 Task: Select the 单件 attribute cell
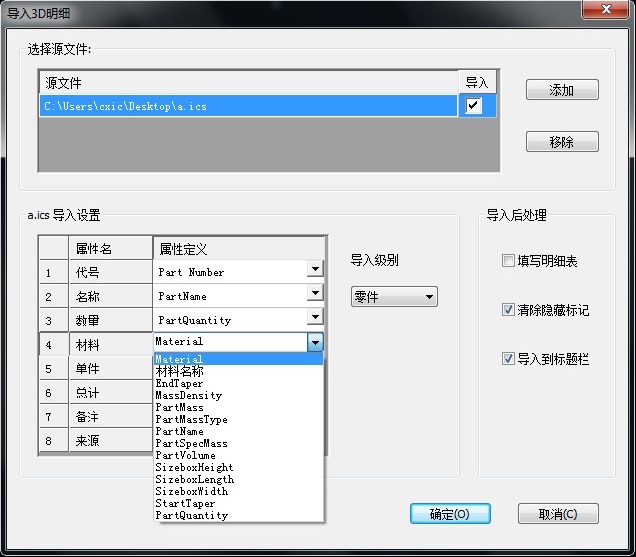pos(110,368)
